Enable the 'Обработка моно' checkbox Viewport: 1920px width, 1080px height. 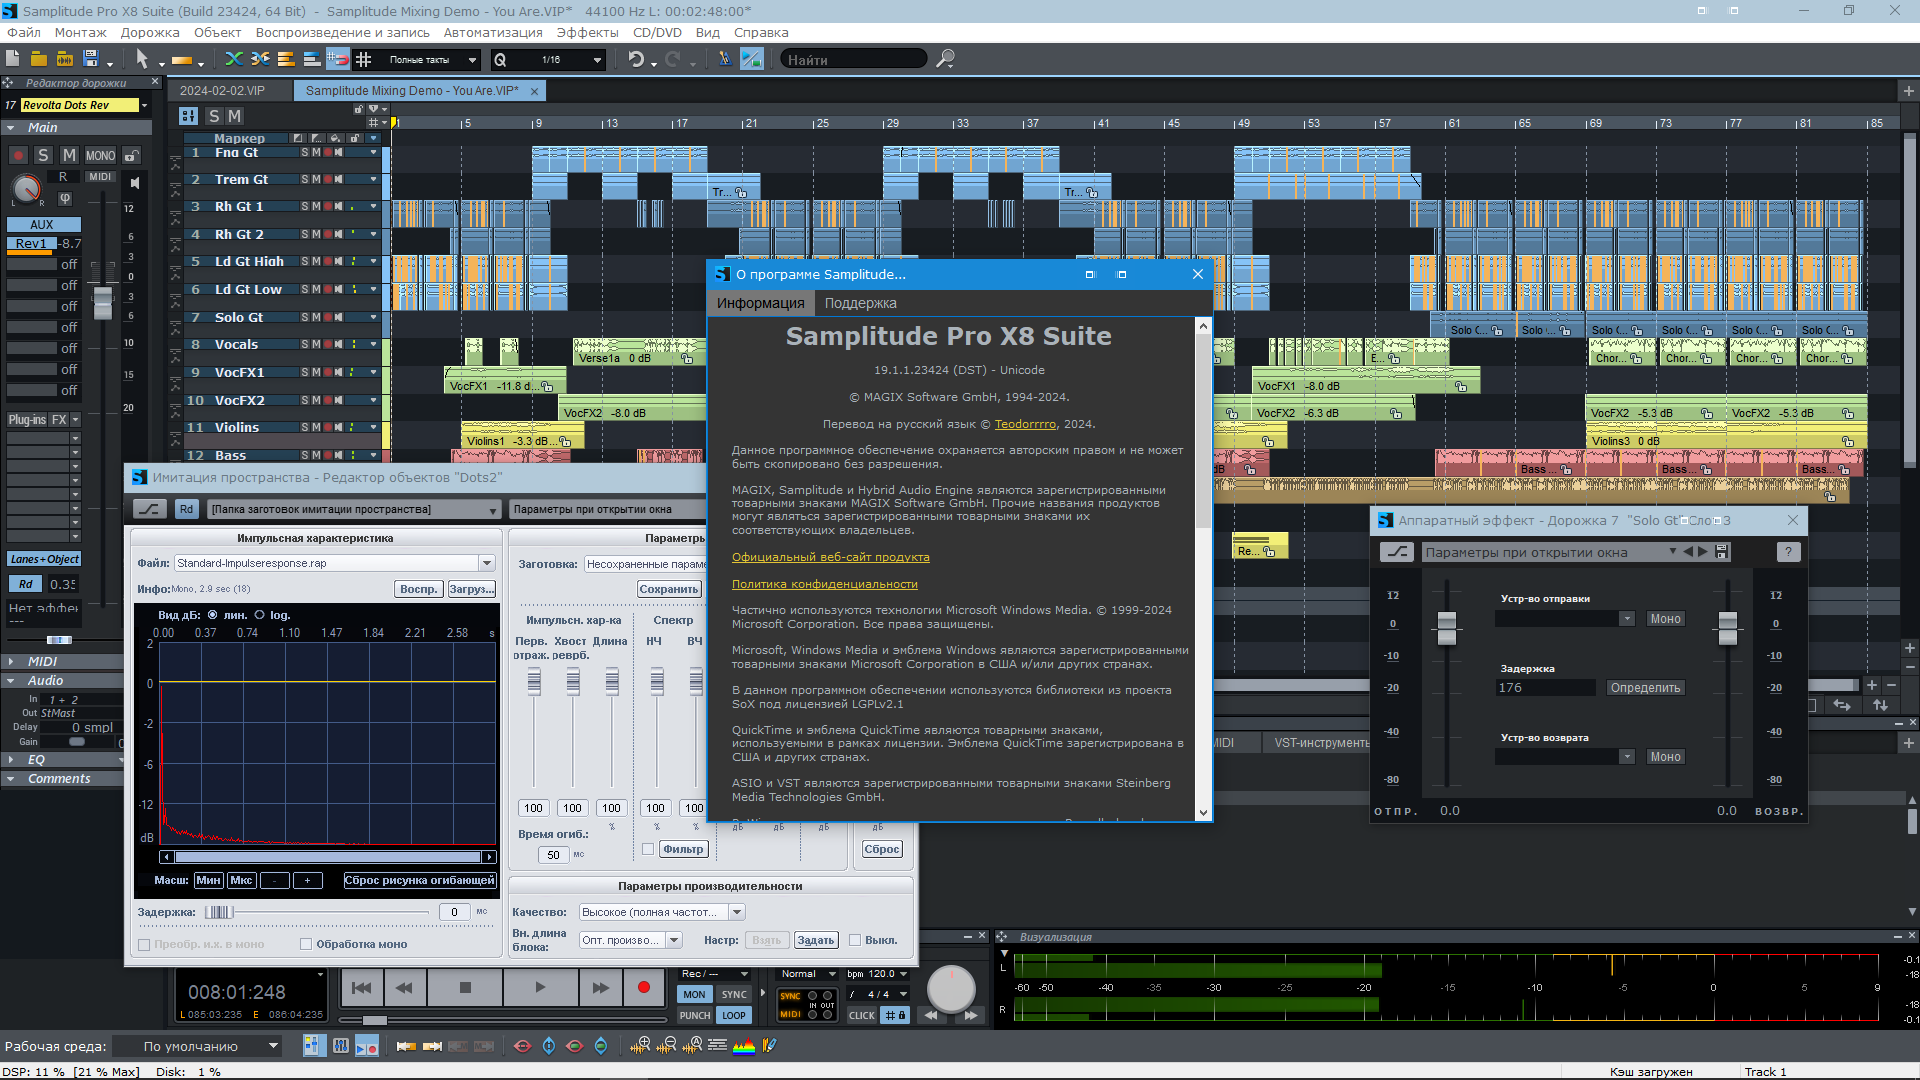(x=306, y=944)
